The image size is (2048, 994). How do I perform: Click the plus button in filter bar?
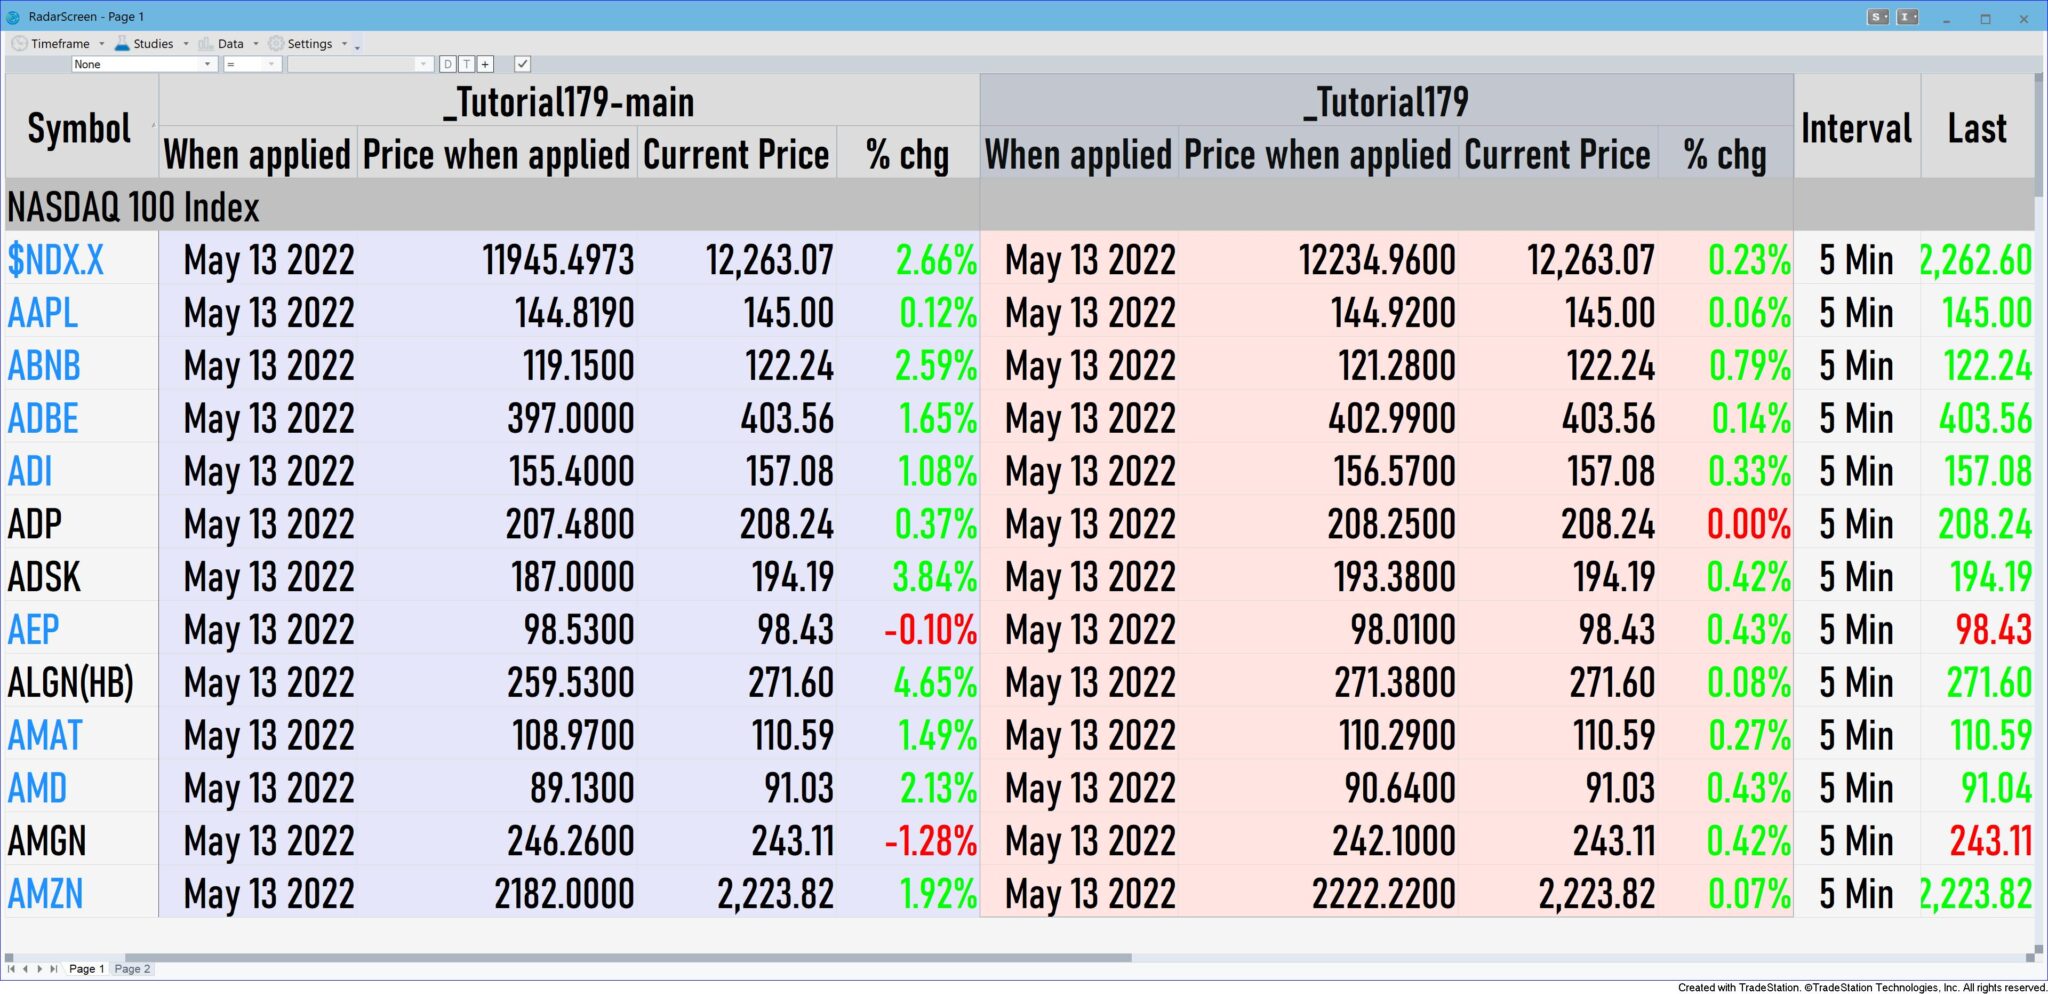pyautogui.click(x=485, y=64)
